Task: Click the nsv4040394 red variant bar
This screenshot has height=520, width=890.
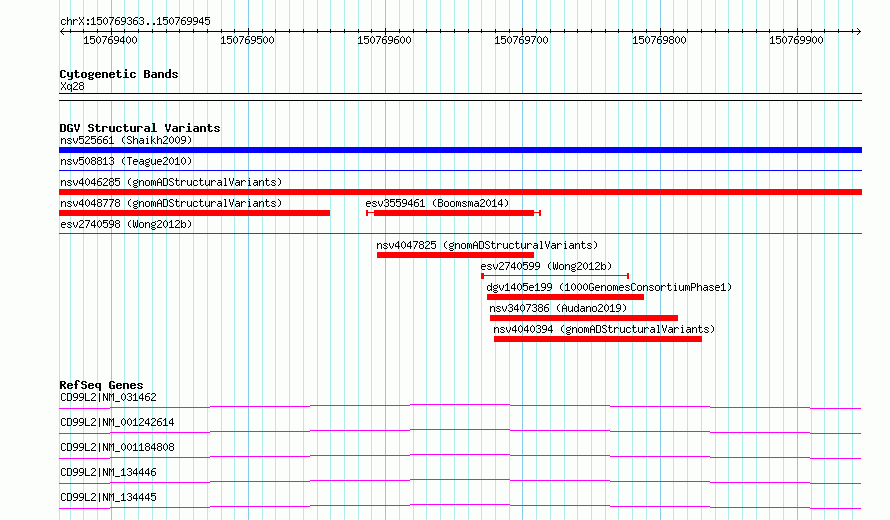Action: click(598, 339)
